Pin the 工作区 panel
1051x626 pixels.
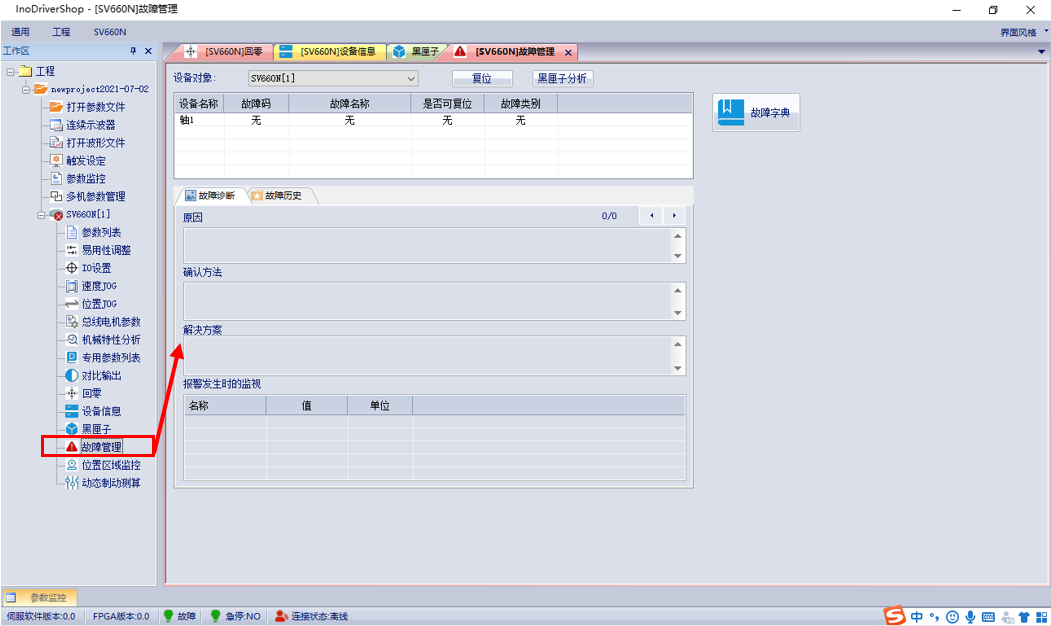(133, 51)
